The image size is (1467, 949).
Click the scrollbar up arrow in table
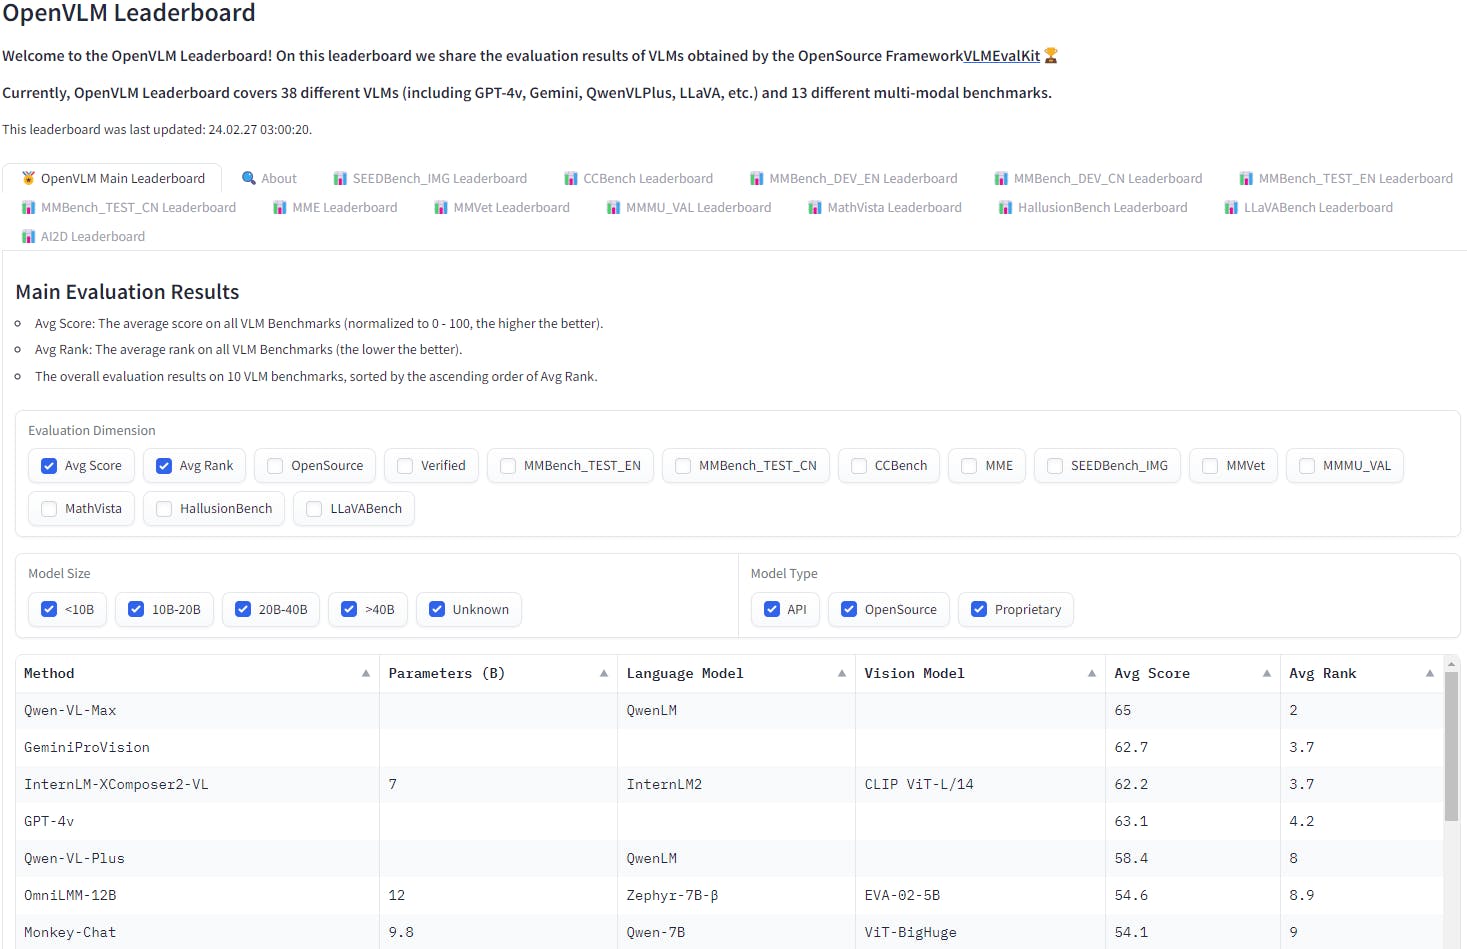(1451, 664)
